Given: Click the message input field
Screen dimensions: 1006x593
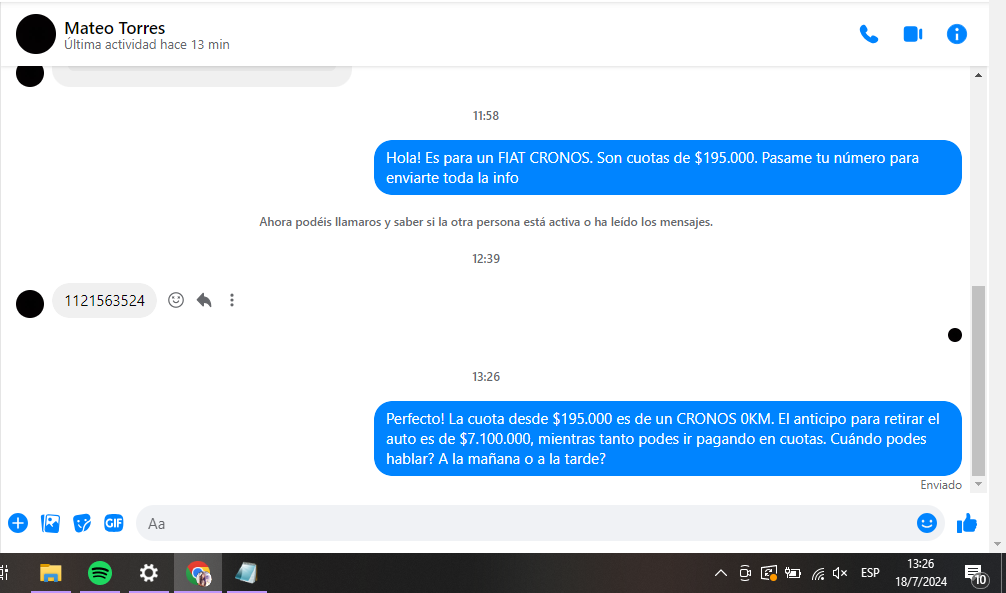Looking at the screenshot, I should pos(520,523).
